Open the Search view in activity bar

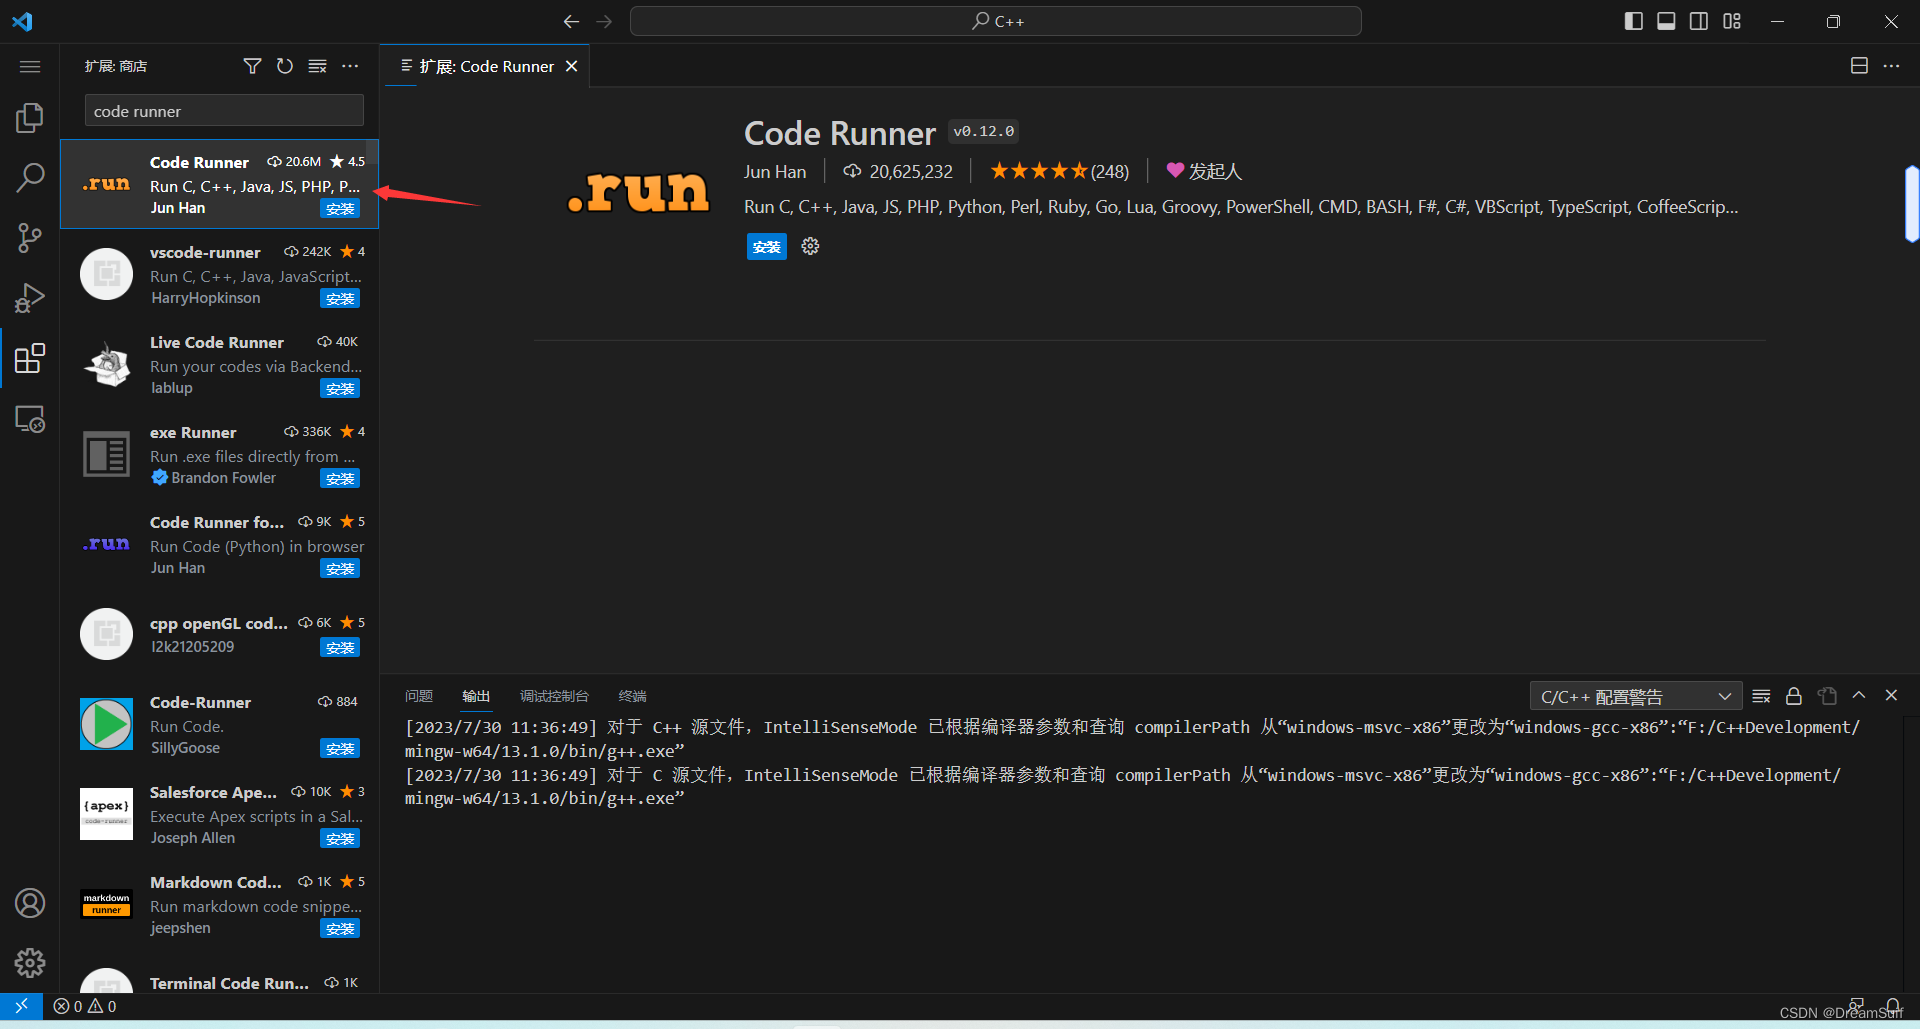tap(30, 178)
